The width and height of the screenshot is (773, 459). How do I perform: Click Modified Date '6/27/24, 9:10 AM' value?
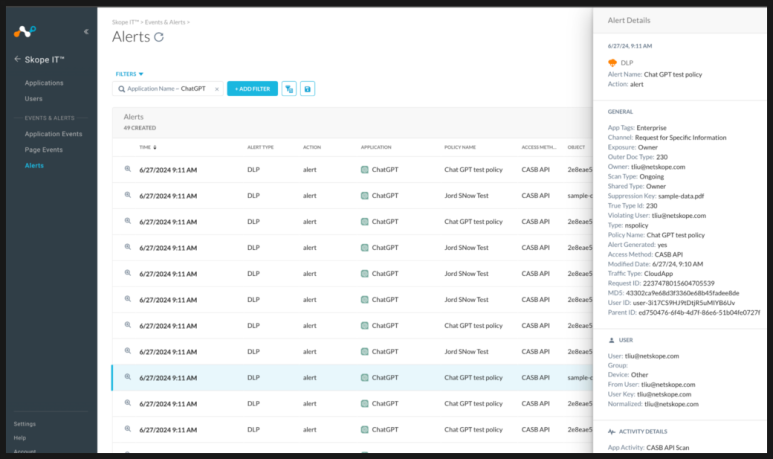pyautogui.click(x=677, y=264)
